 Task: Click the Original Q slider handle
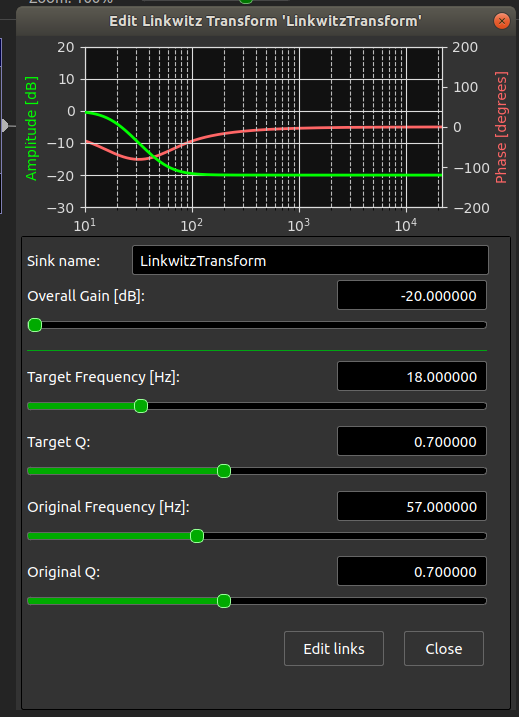(224, 601)
